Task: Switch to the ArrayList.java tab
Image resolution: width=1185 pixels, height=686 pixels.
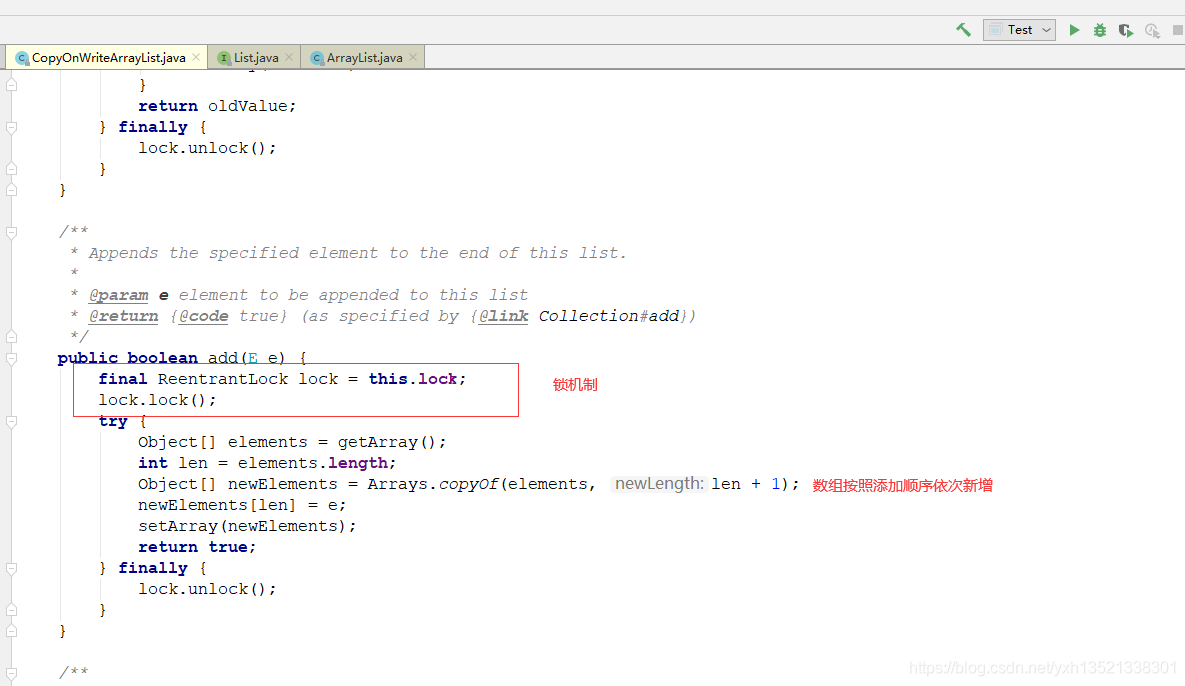Action: pyautogui.click(x=360, y=57)
